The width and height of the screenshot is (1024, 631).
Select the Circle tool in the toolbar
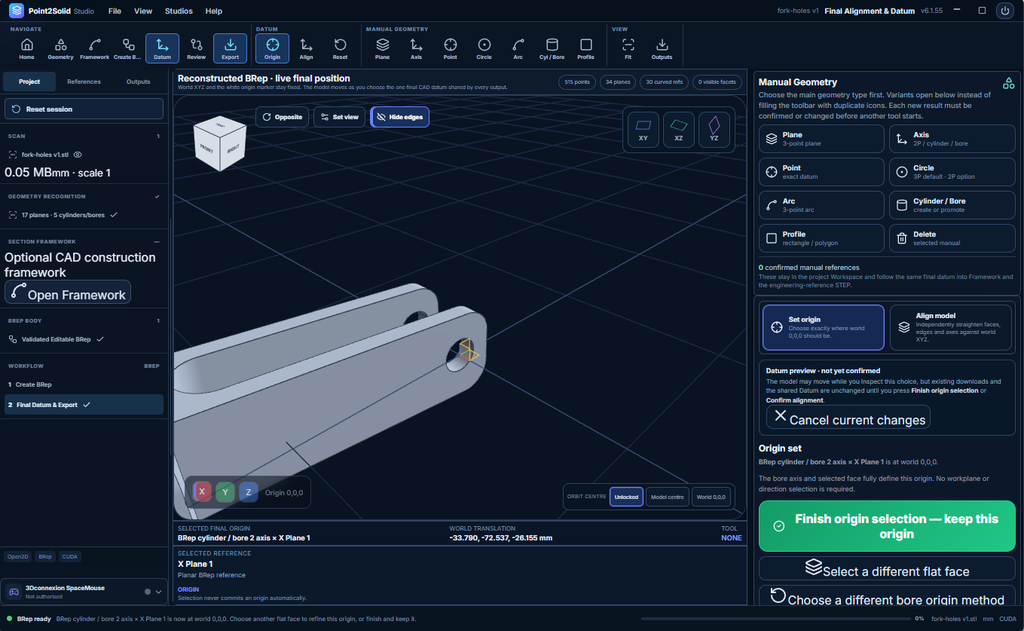484,48
